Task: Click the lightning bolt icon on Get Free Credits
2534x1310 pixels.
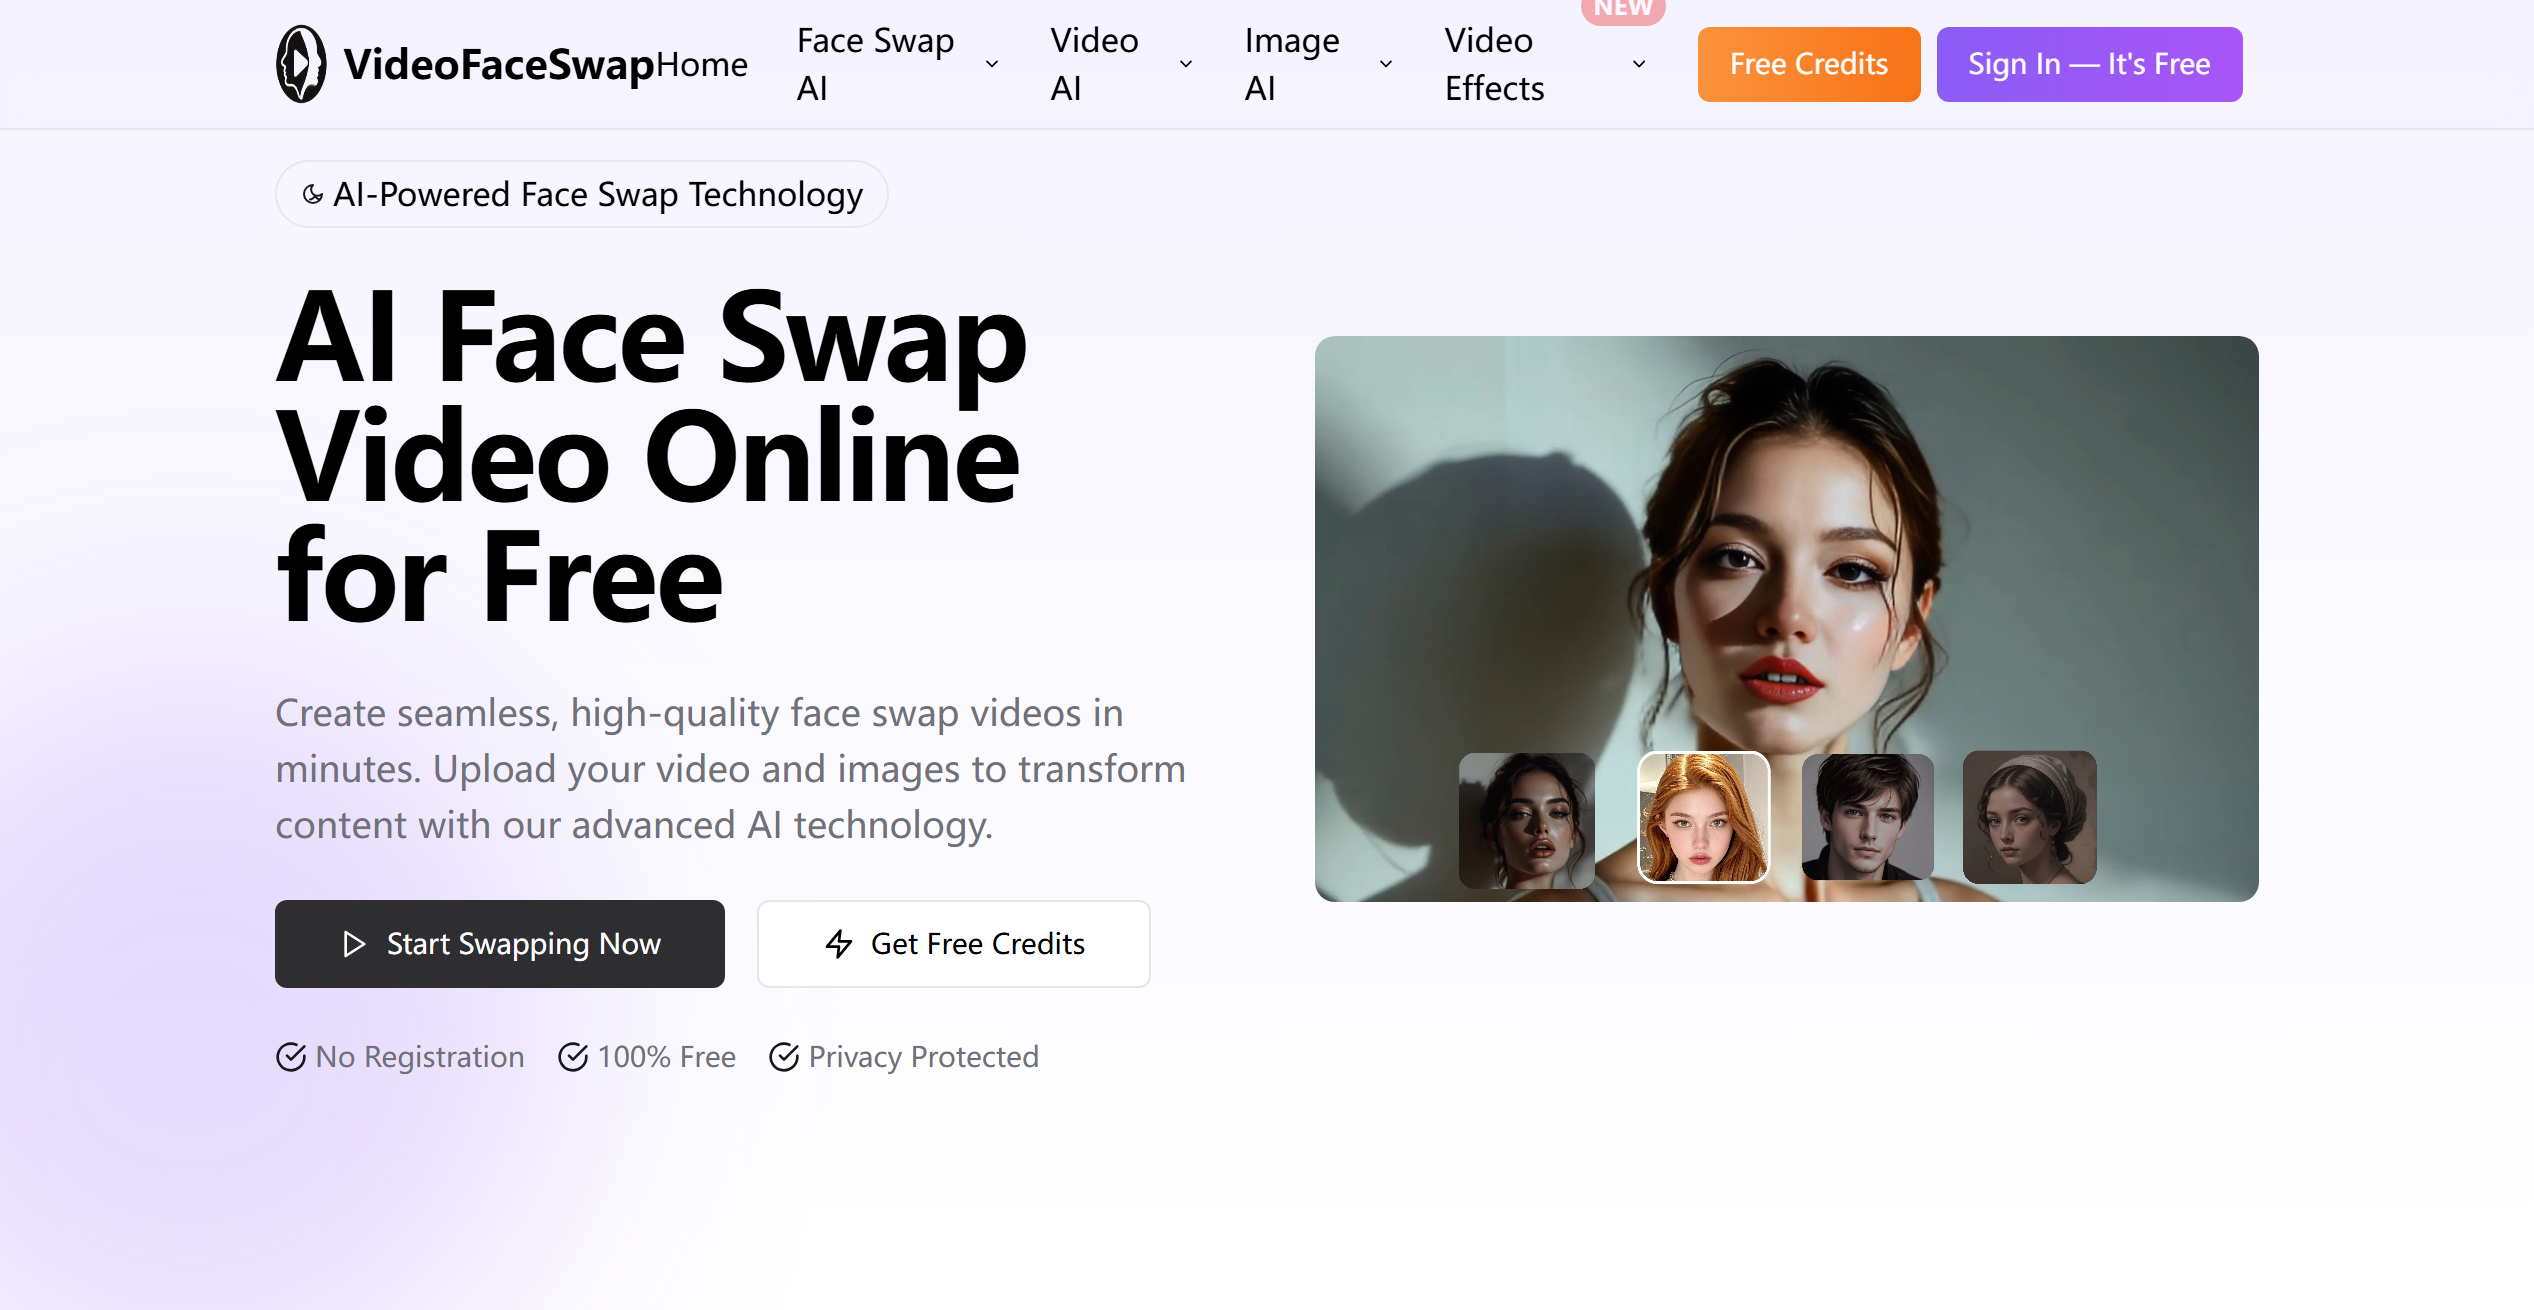Action: pyautogui.click(x=839, y=944)
